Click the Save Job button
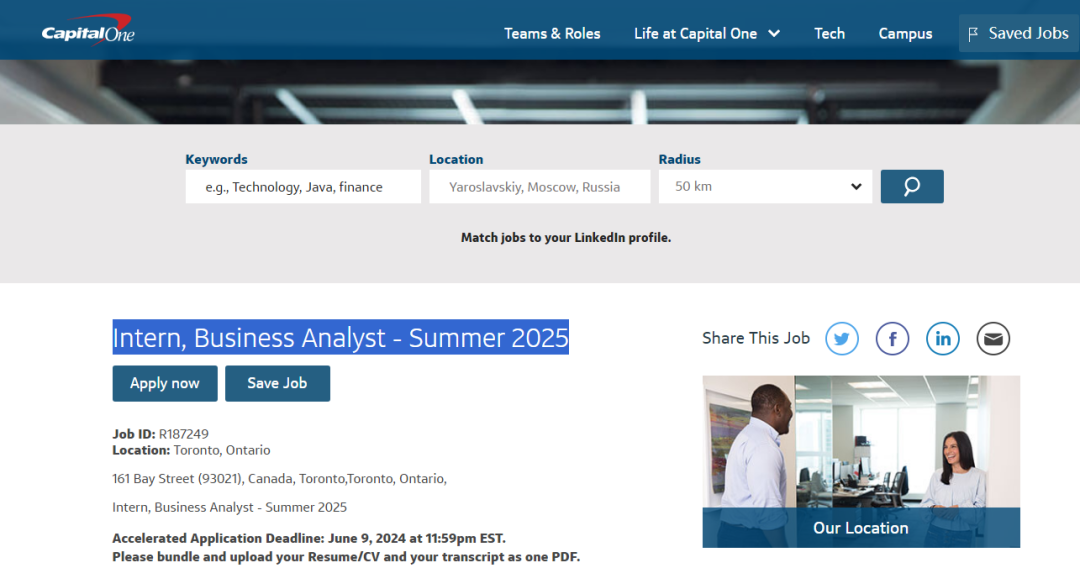This screenshot has width=1080, height=568. click(x=278, y=383)
